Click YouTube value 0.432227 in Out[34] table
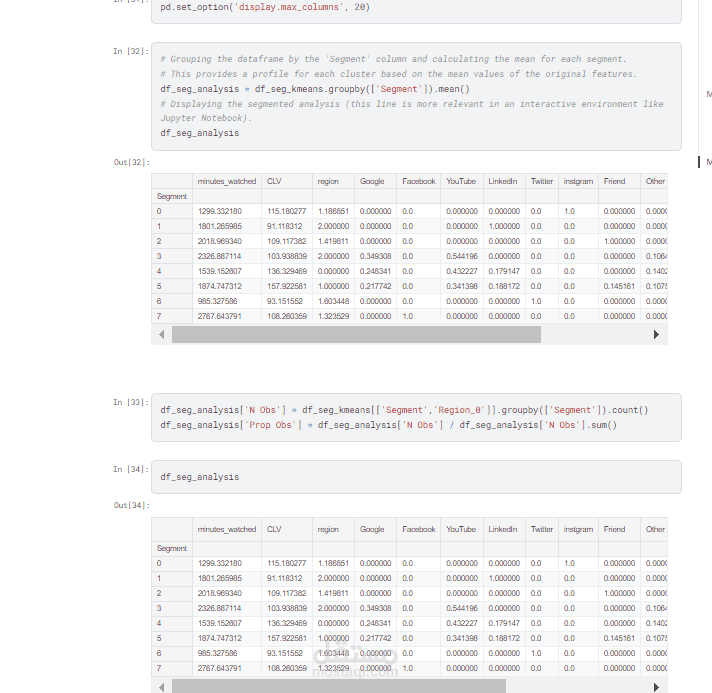The image size is (712, 693). tap(462, 623)
